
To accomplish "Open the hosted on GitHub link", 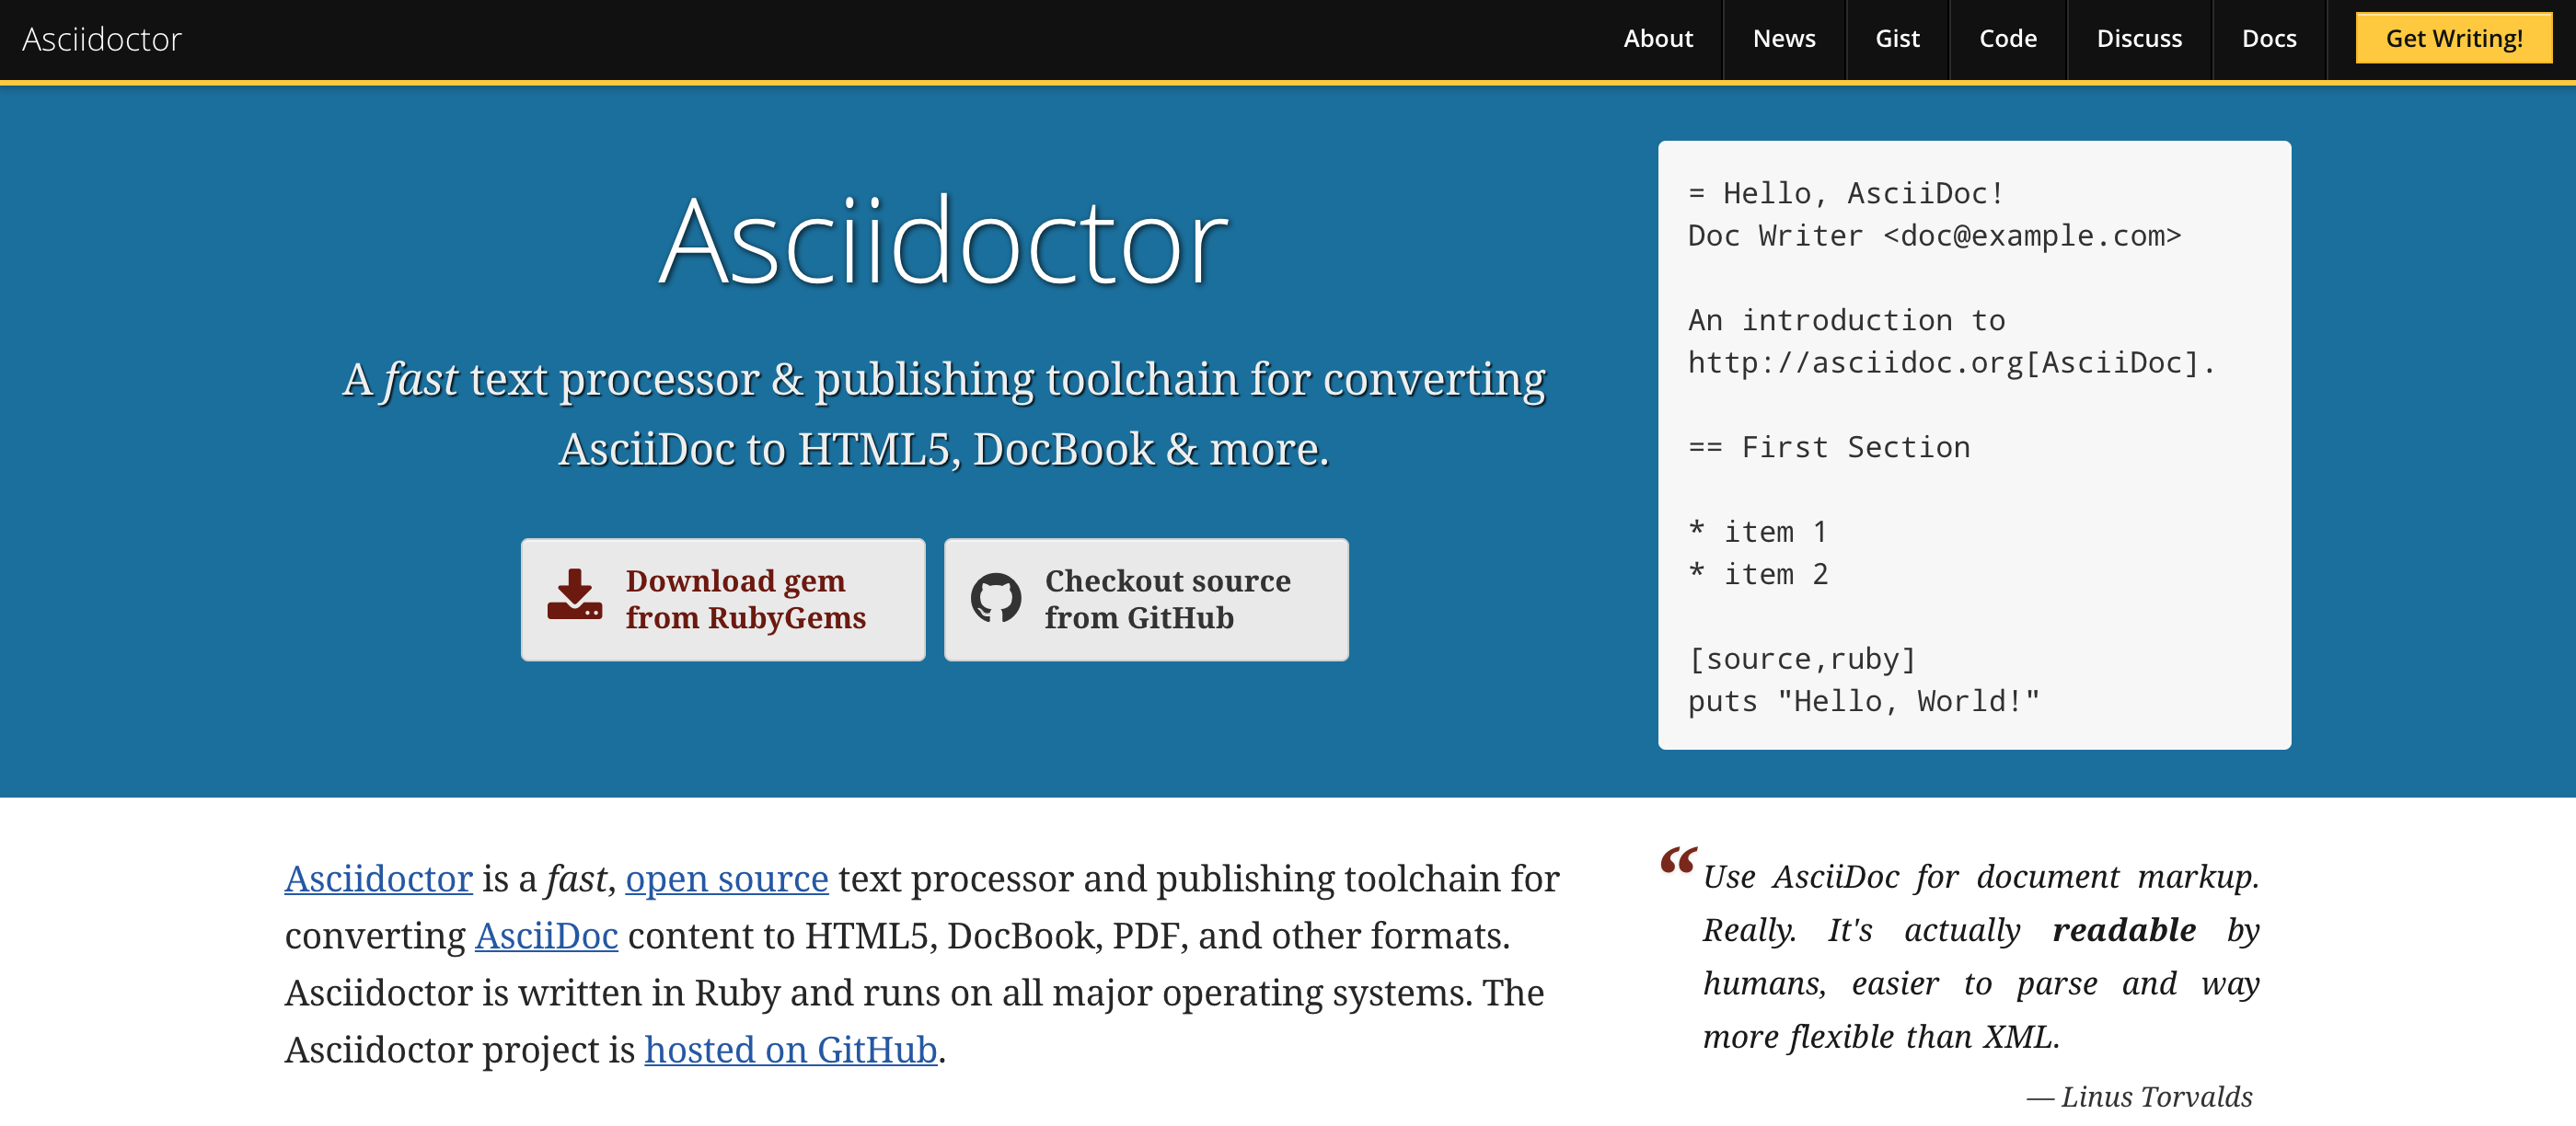I will (791, 1050).
